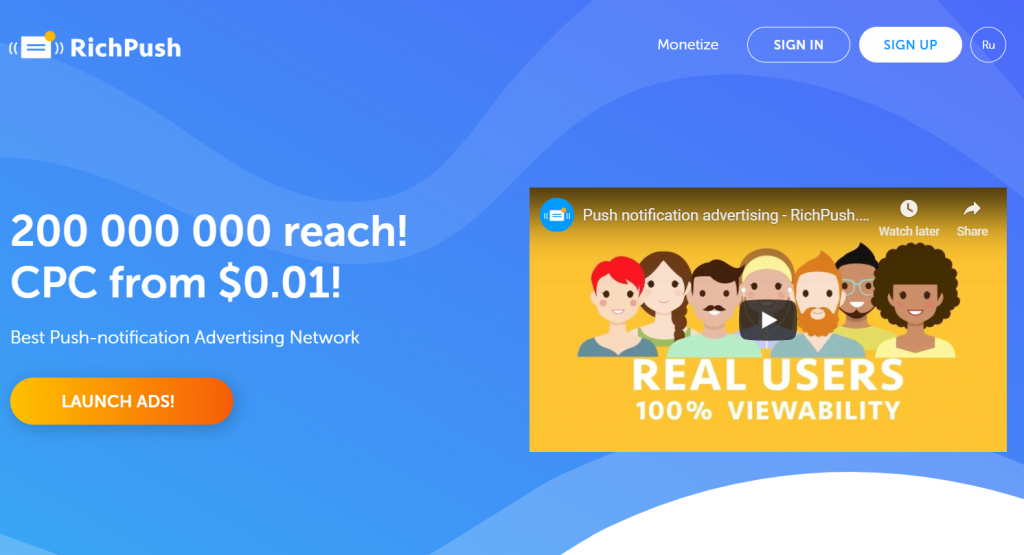
Task: Click REAL USERS text in video thumbnail
Action: [x=767, y=375]
